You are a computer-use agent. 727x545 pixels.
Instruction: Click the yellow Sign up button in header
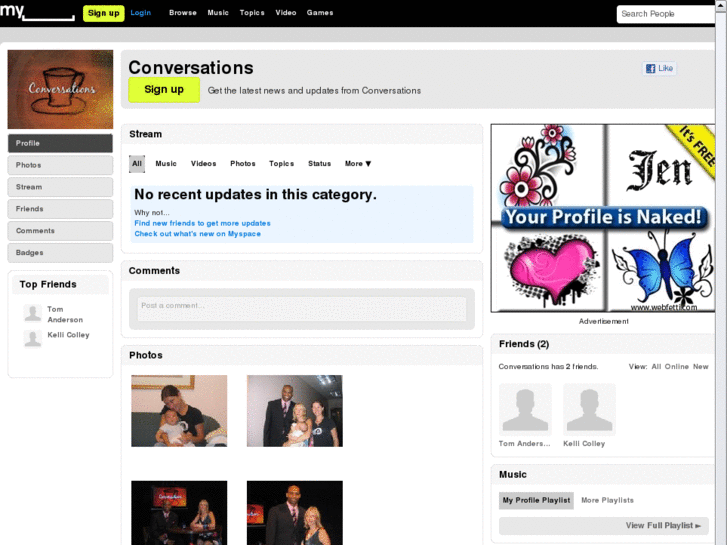click(103, 13)
